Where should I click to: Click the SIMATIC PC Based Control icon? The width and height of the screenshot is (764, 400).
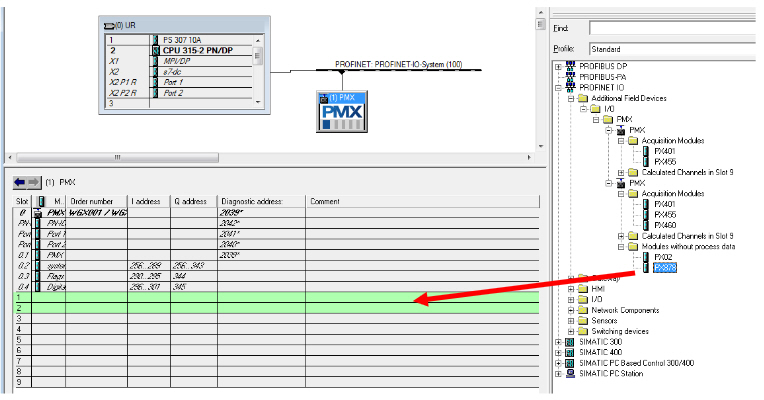click(570, 363)
